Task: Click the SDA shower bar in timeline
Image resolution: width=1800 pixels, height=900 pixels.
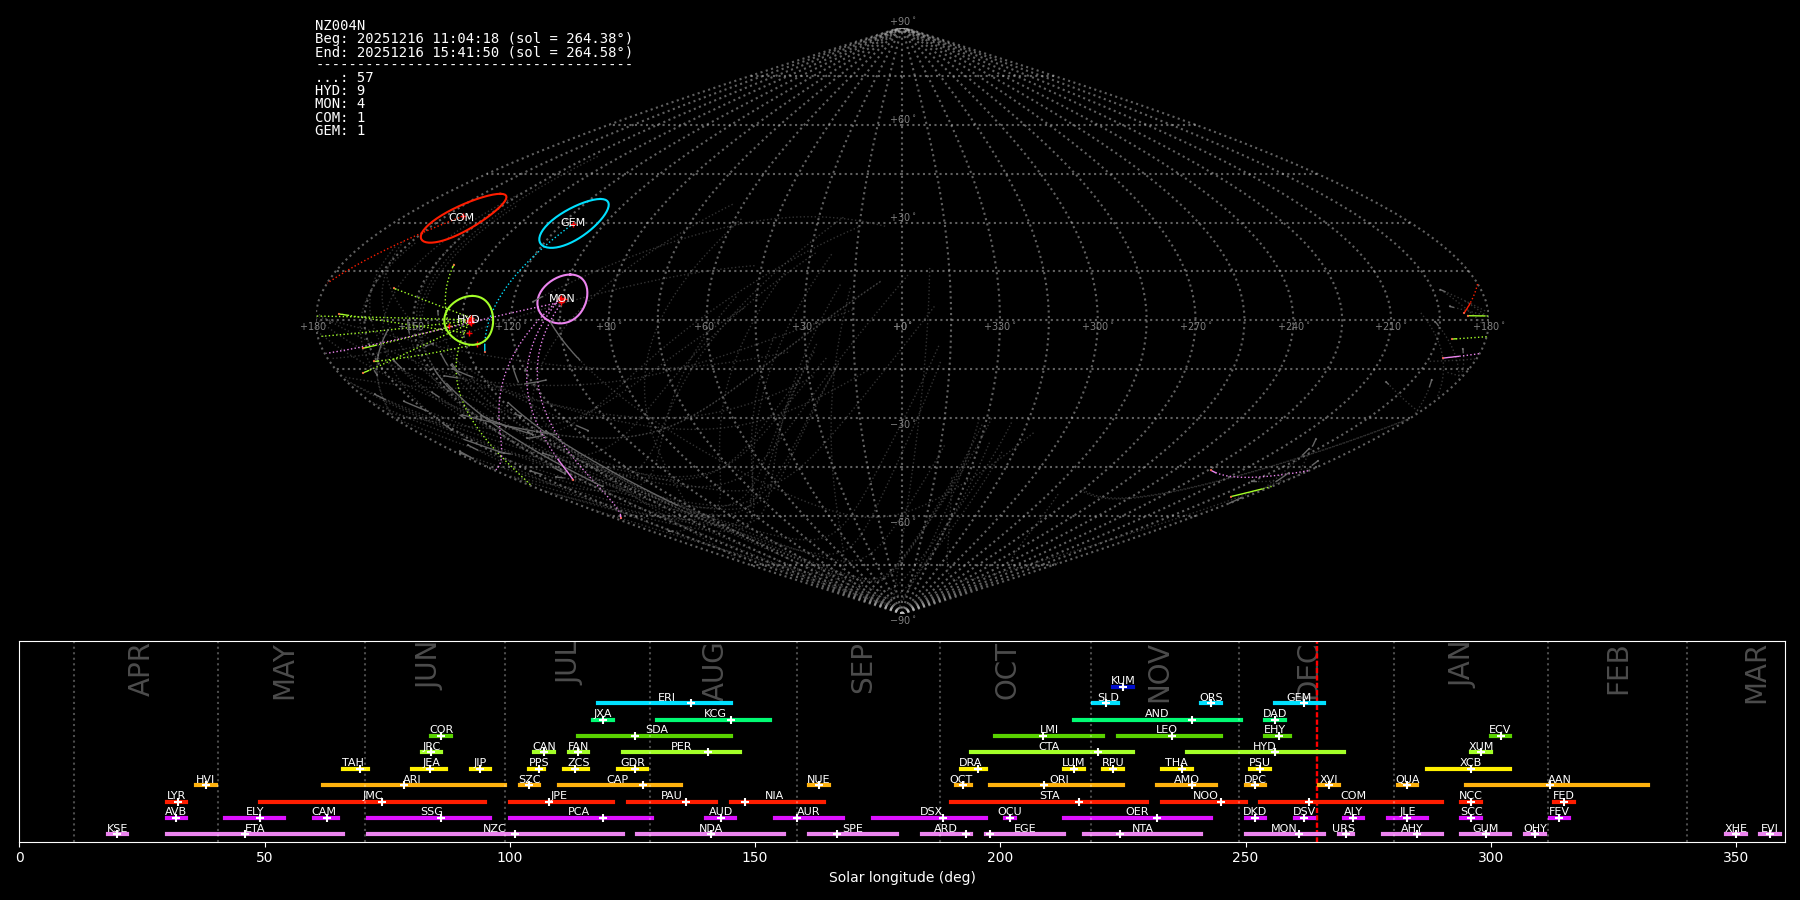Action: 654,736
